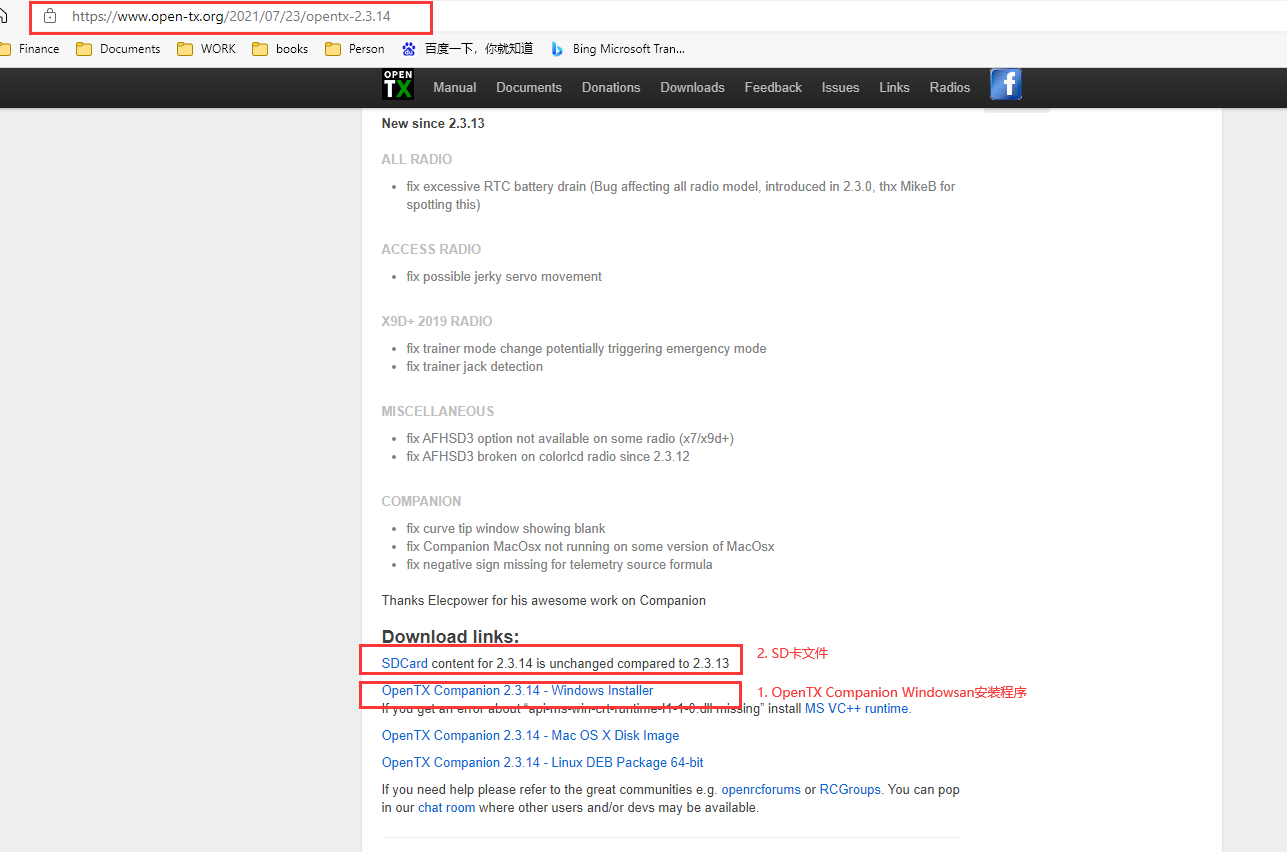Click 'Thanks Elecpower for his awesome work' text
Screen dimensions: 1287x852
point(544,600)
